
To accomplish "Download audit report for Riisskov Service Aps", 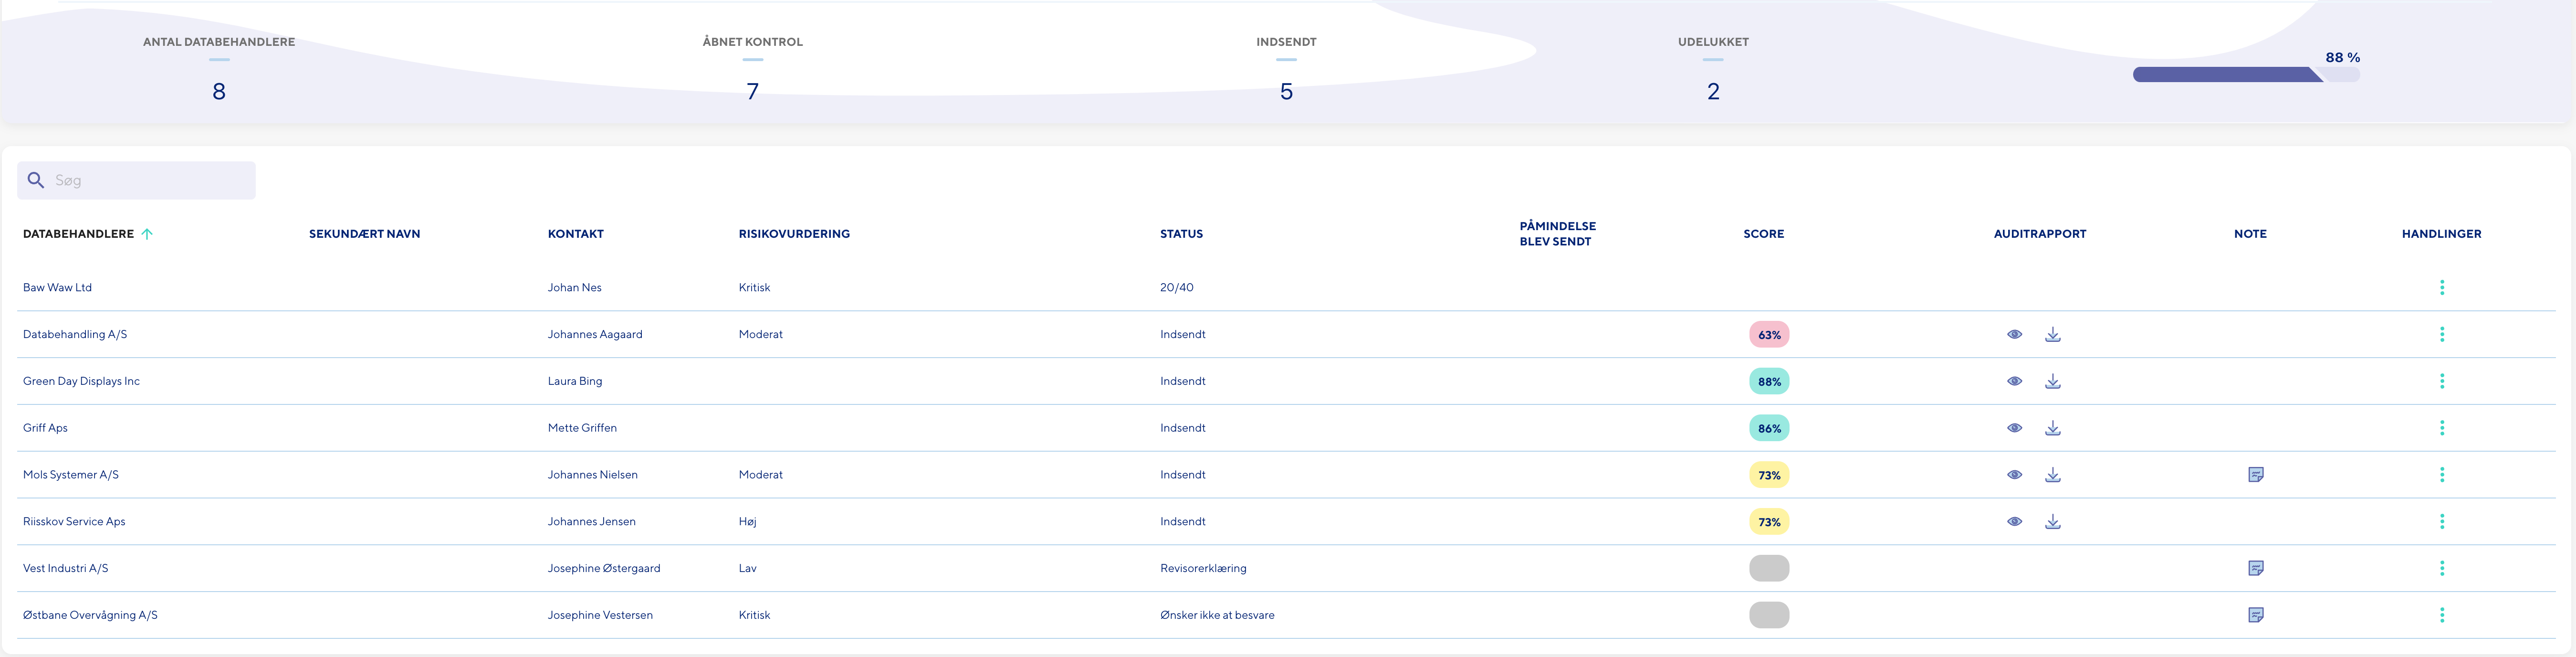I will click(2052, 522).
